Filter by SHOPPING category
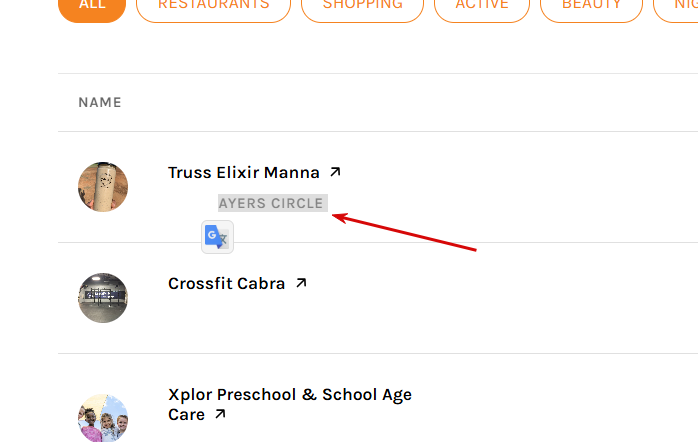 (362, 6)
